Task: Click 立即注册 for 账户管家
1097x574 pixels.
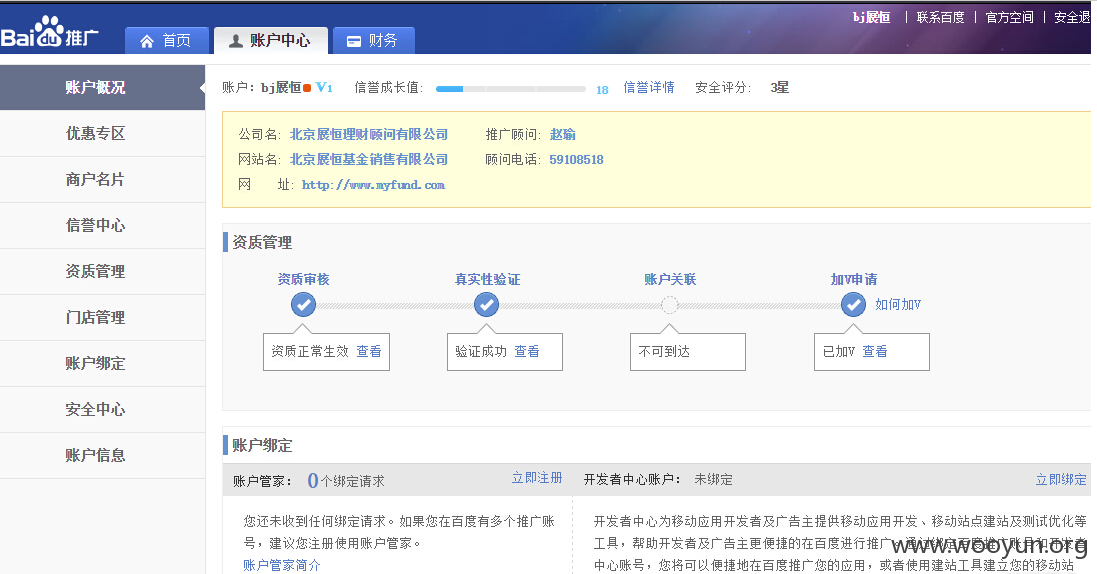Action: (537, 478)
